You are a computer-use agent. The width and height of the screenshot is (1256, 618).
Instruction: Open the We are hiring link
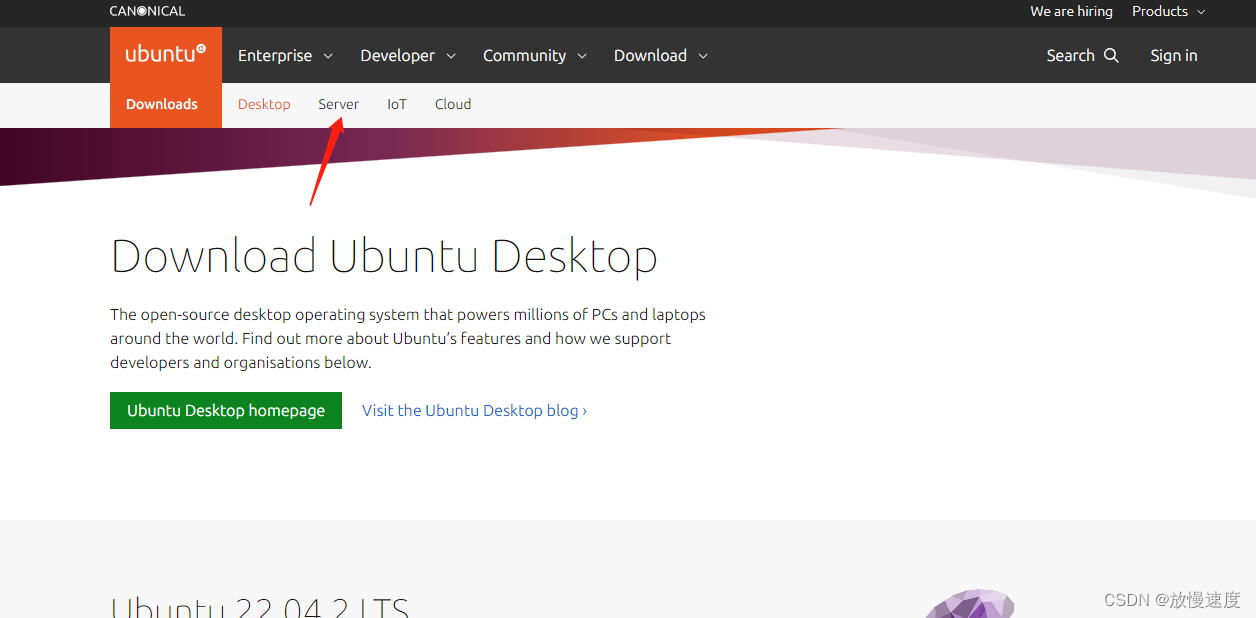(x=1071, y=11)
